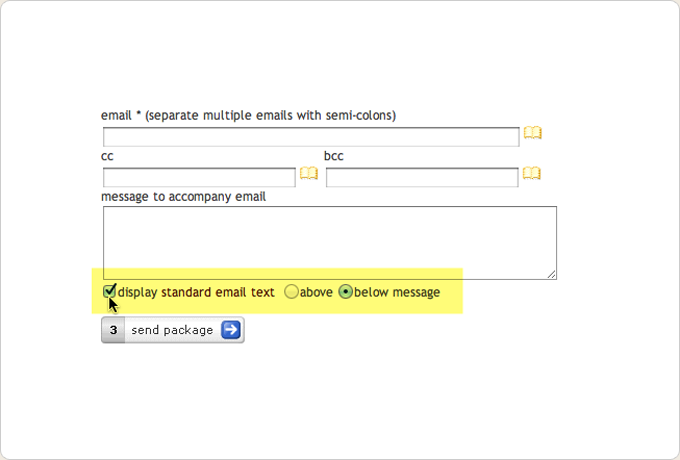Focus the email recipients input field
The height and width of the screenshot is (460, 680).
[311, 137]
